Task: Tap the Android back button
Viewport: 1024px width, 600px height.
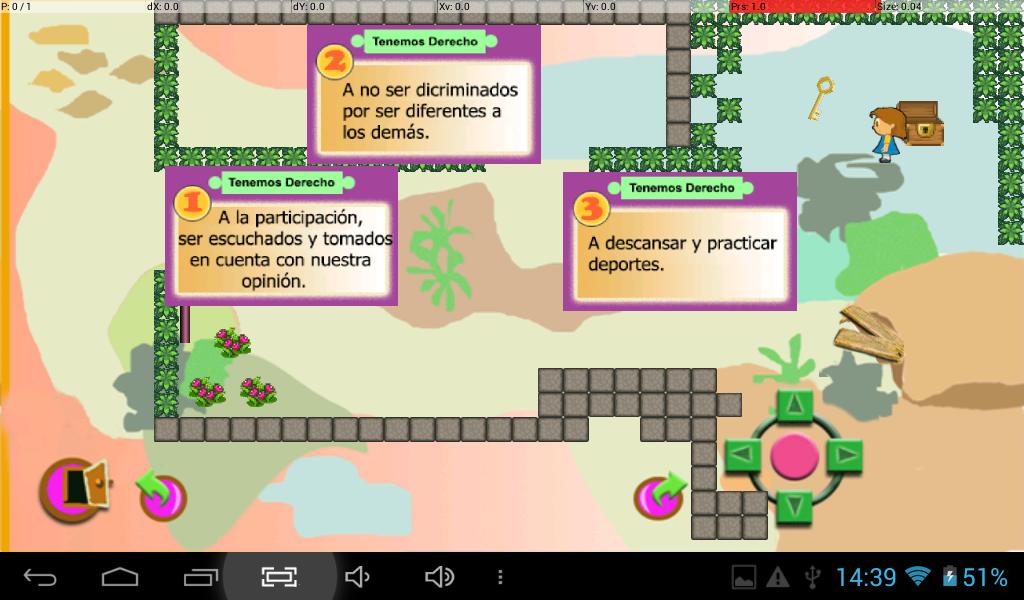Action: 40,577
